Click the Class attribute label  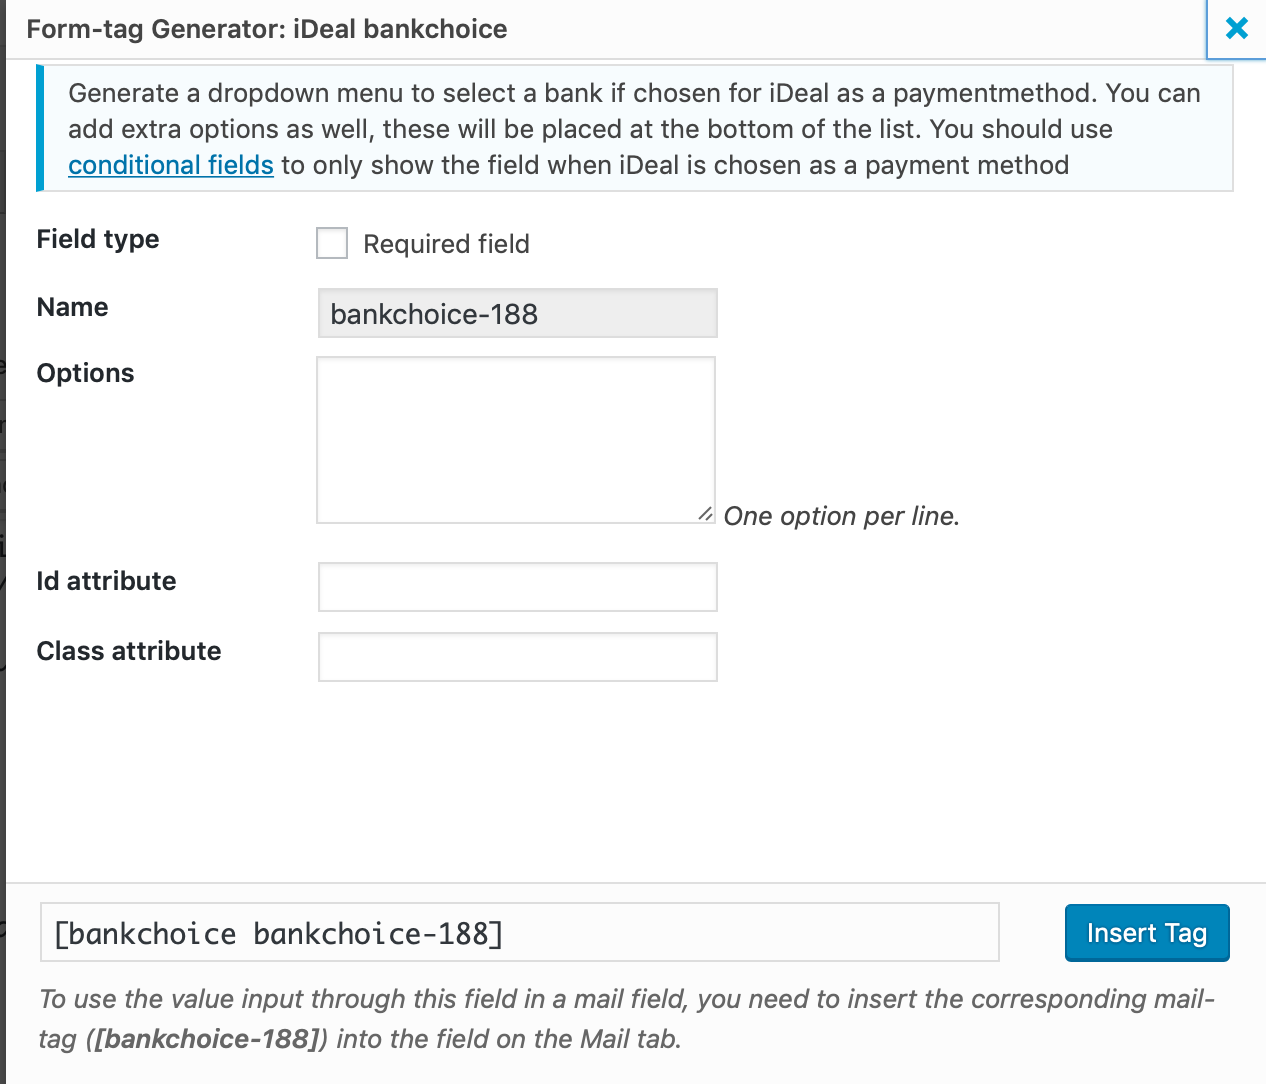click(x=129, y=651)
